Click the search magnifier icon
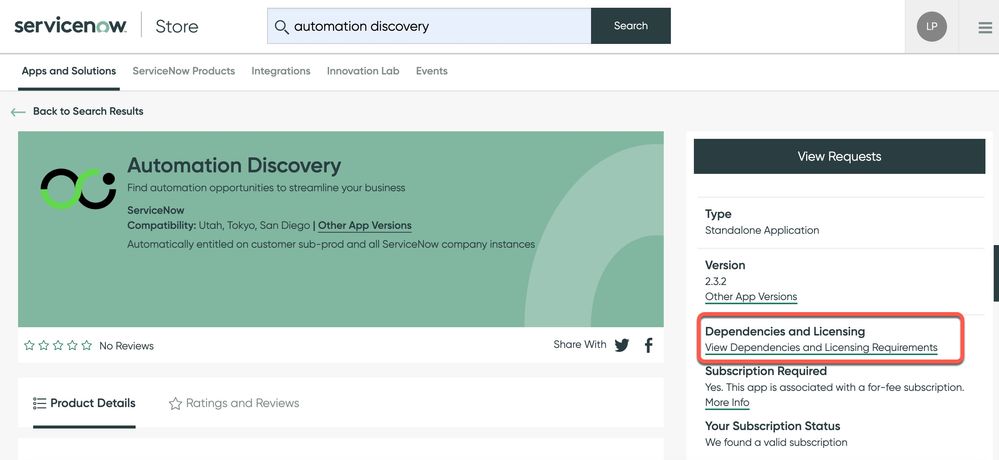Viewport: 999px width, 460px height. [x=281, y=26]
